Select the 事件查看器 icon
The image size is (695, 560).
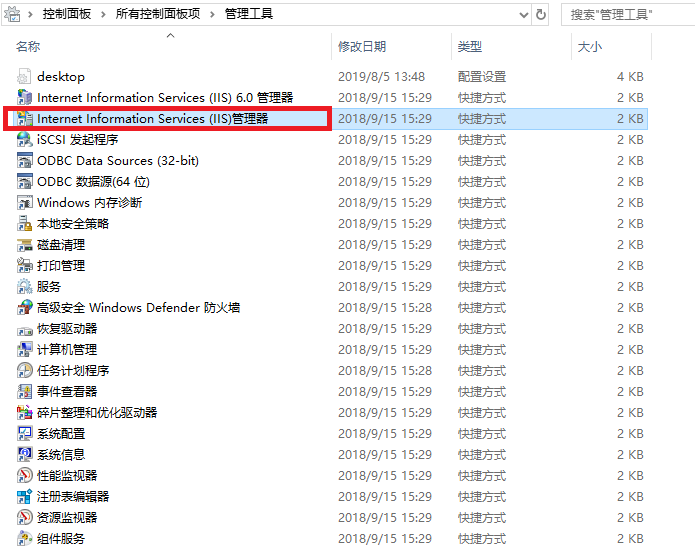click(x=24, y=392)
